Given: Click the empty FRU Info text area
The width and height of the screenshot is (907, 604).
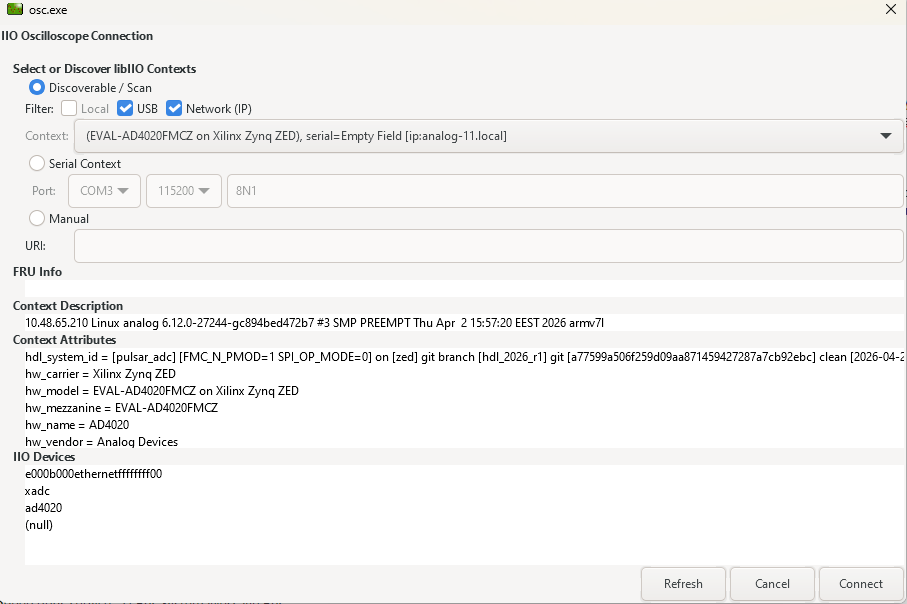Looking at the screenshot, I should 464,288.
